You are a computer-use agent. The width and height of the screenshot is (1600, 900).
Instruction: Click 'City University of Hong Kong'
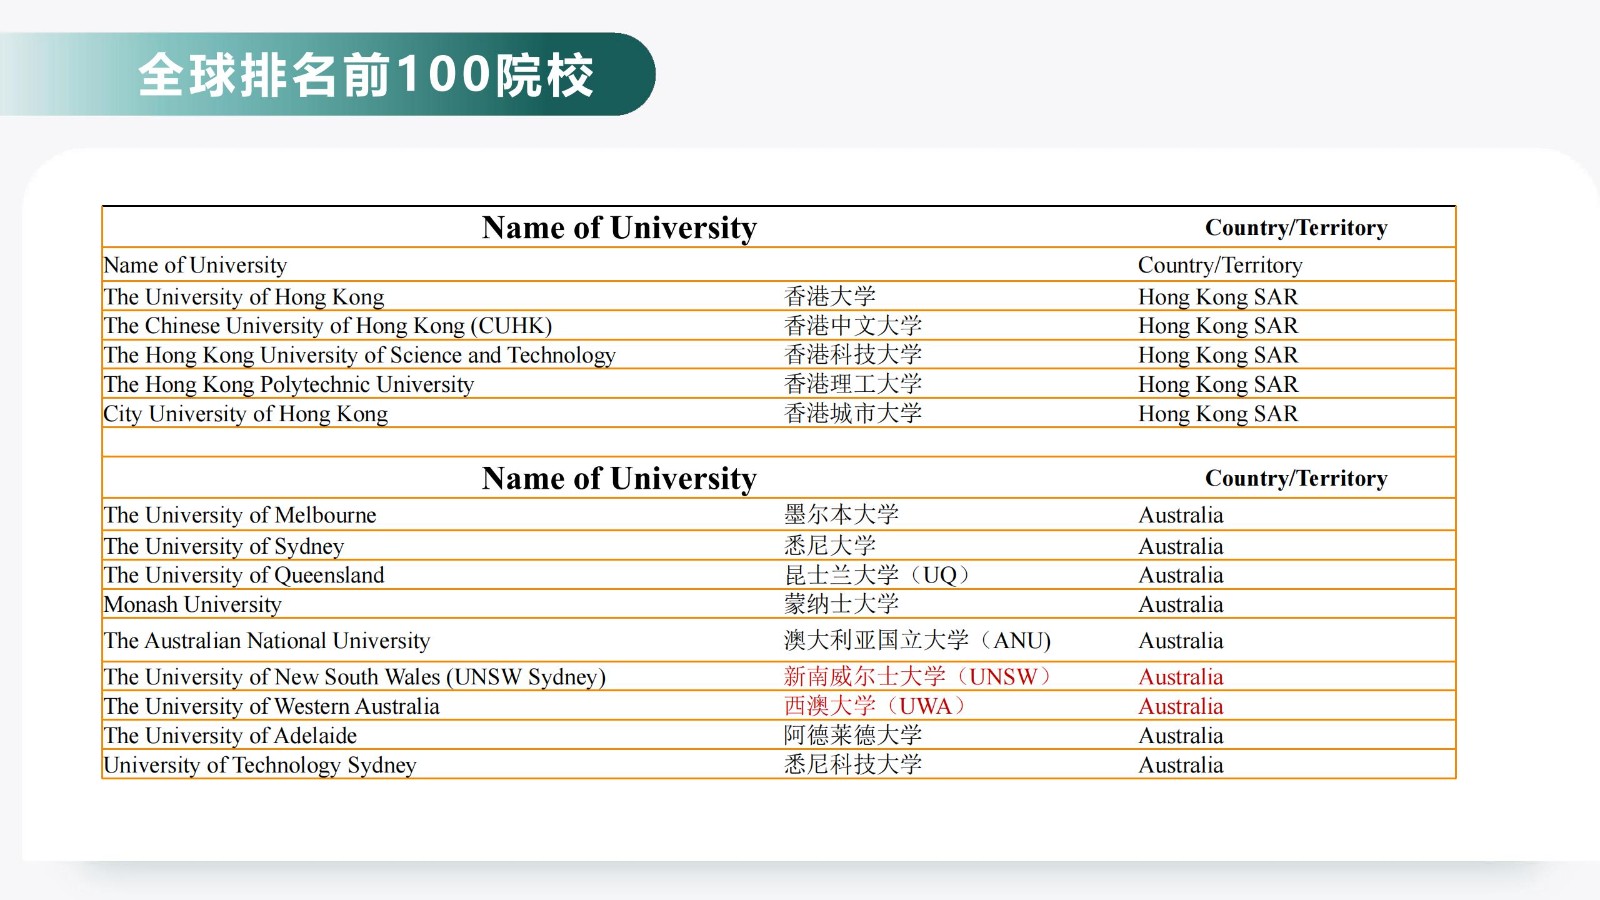click(x=246, y=414)
